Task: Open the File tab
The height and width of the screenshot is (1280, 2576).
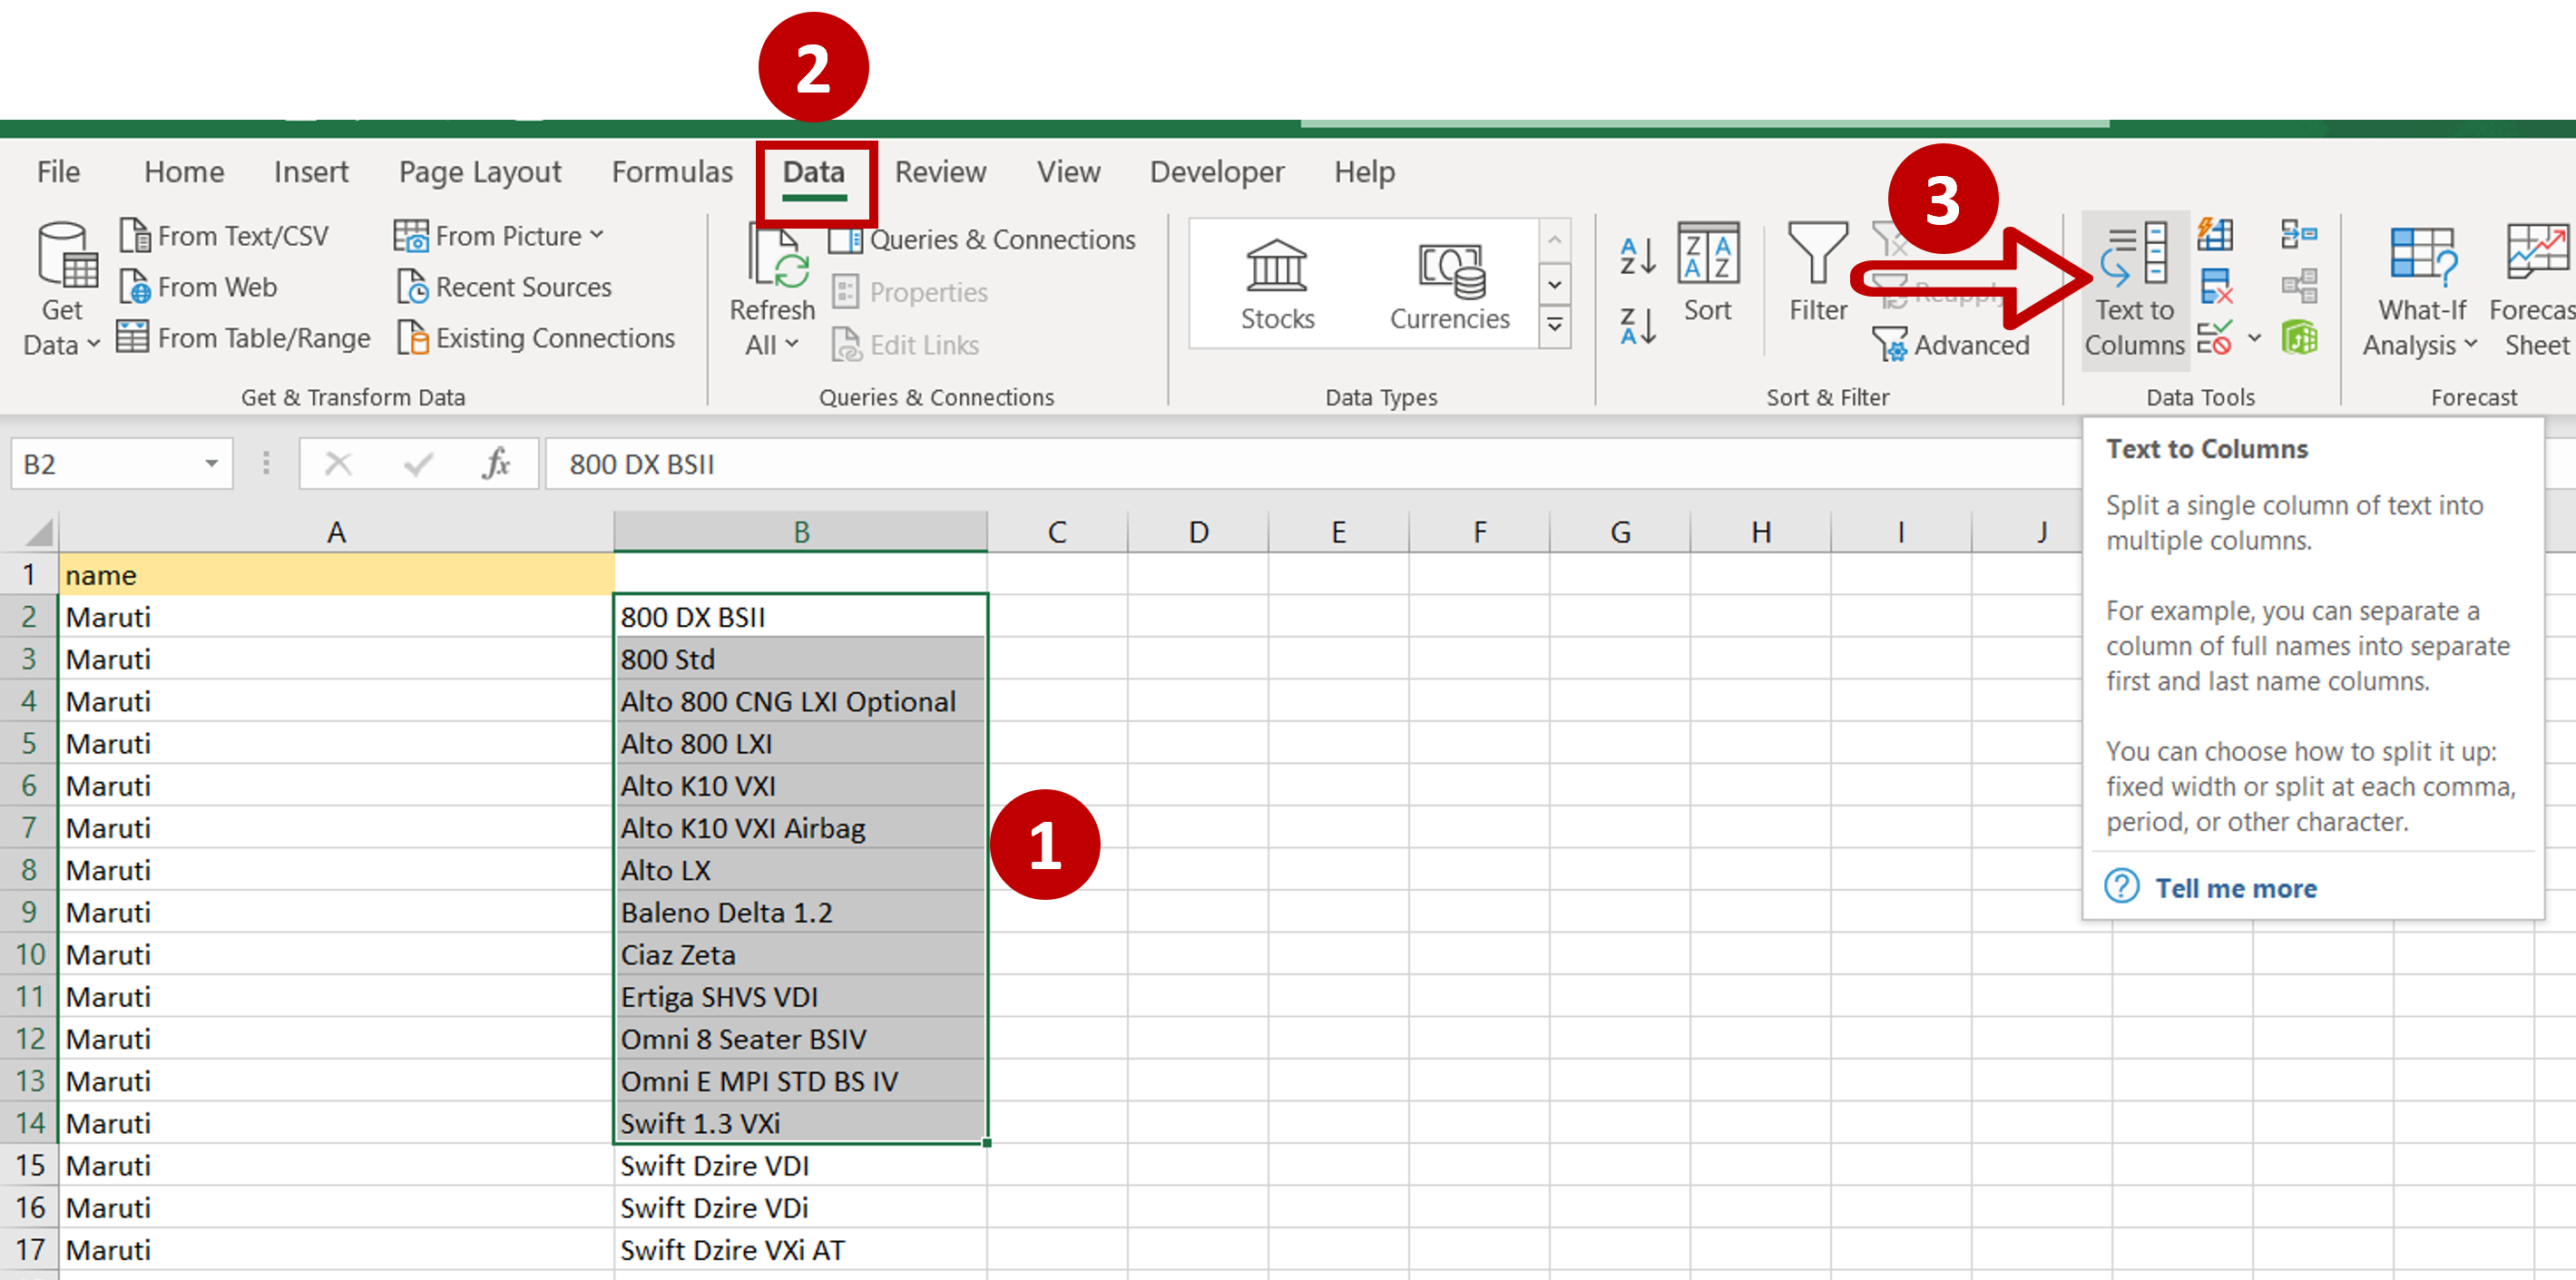Action: (x=58, y=172)
